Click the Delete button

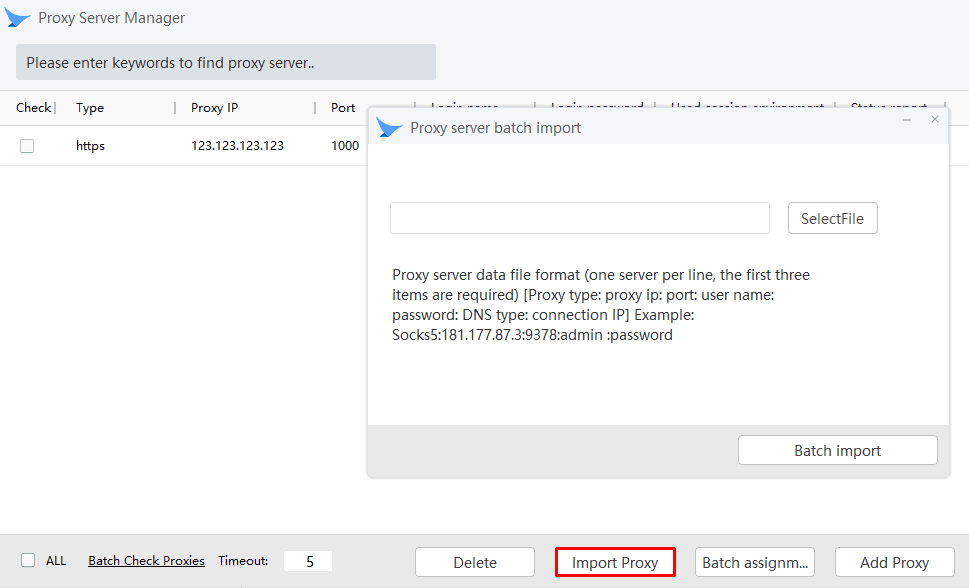(475, 562)
